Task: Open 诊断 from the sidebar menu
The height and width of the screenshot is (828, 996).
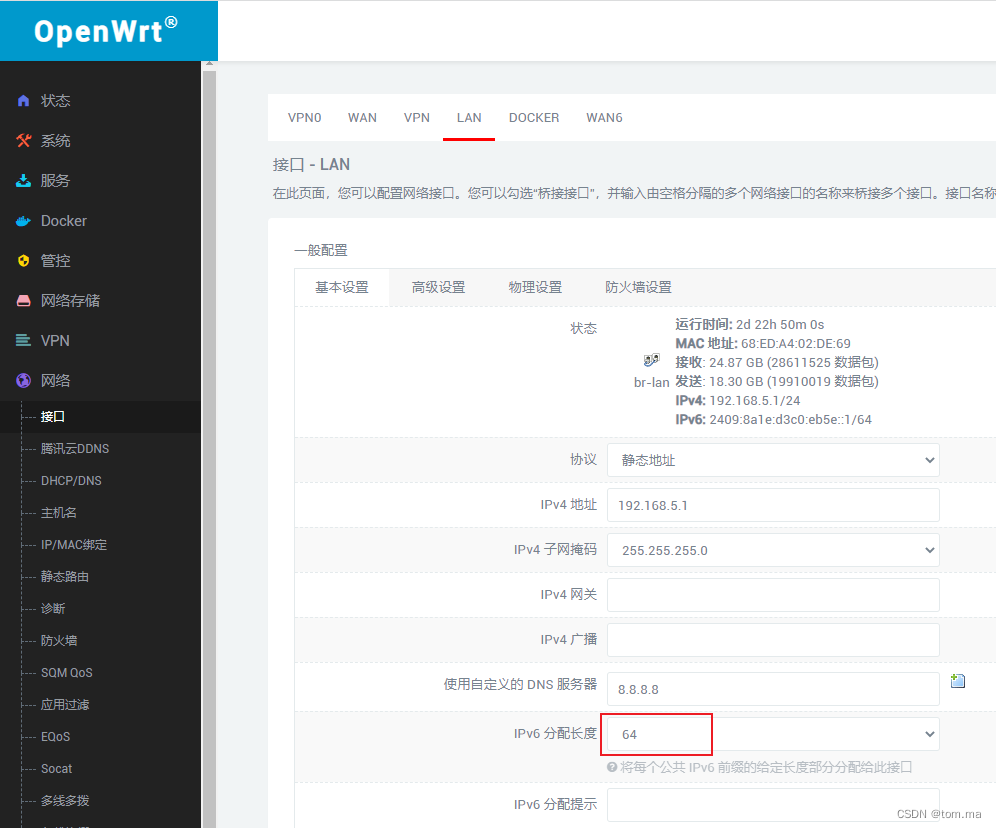Action: 51,608
